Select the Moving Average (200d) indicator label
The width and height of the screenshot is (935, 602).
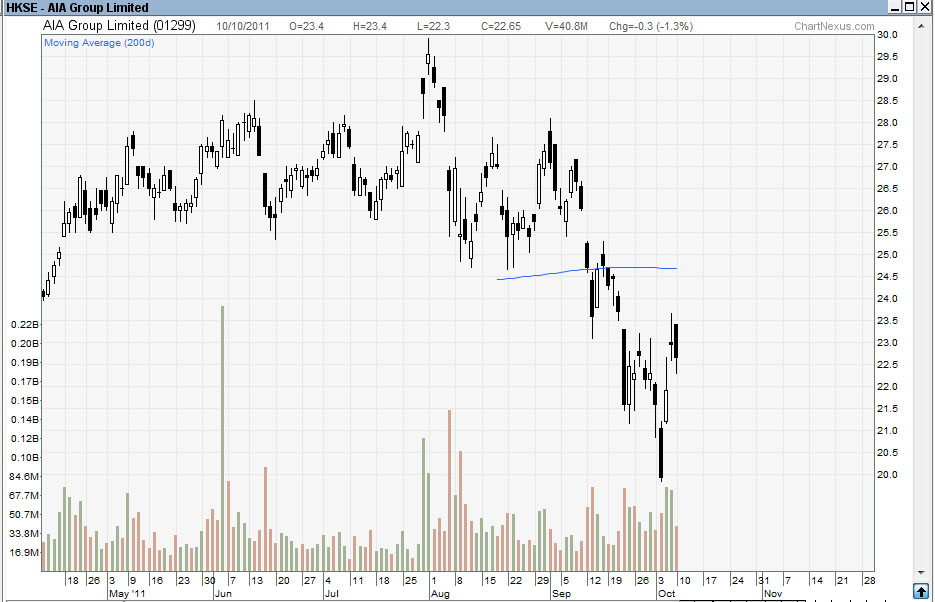(x=99, y=43)
